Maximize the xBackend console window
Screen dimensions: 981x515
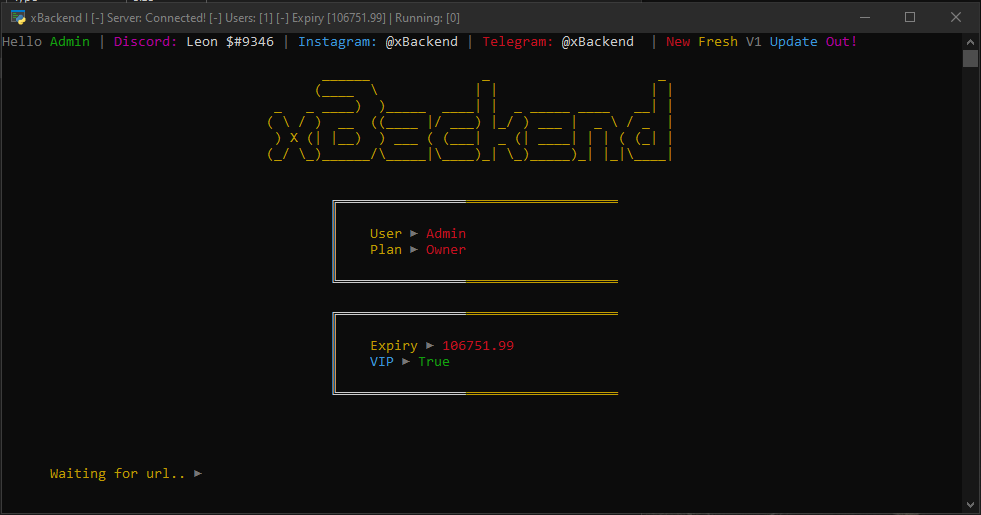point(910,18)
